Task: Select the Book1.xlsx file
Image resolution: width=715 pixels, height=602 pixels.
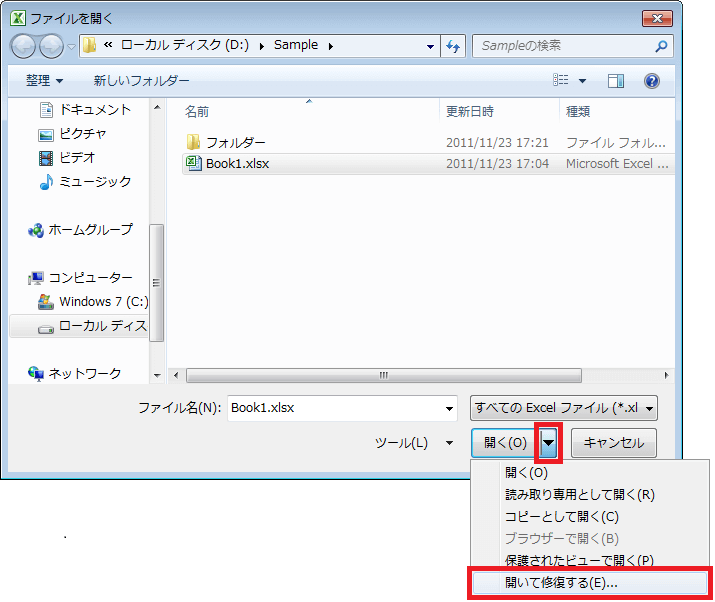Action: pyautogui.click(x=428, y=164)
